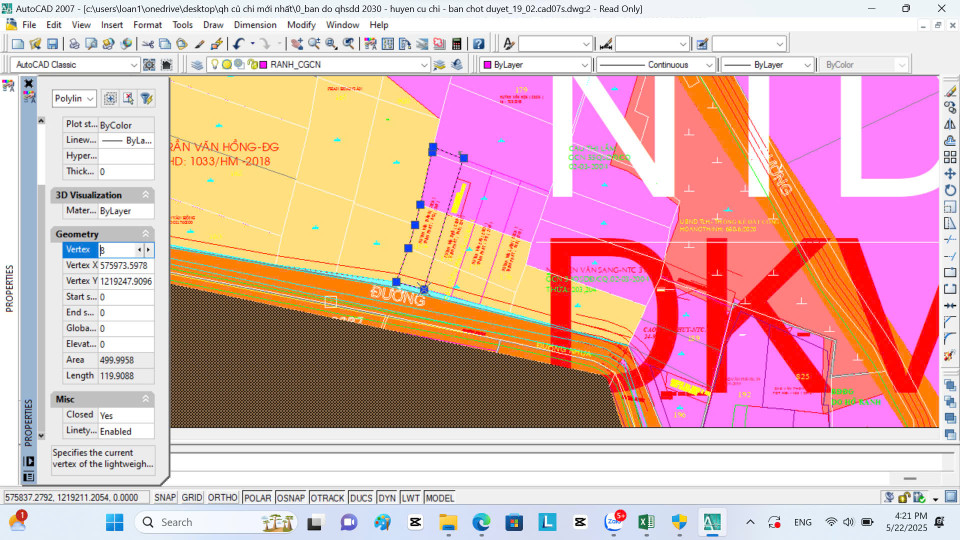Image resolution: width=960 pixels, height=540 pixels.
Task: Select the Rotate tool in Modify toolbar
Action: pos(950,190)
